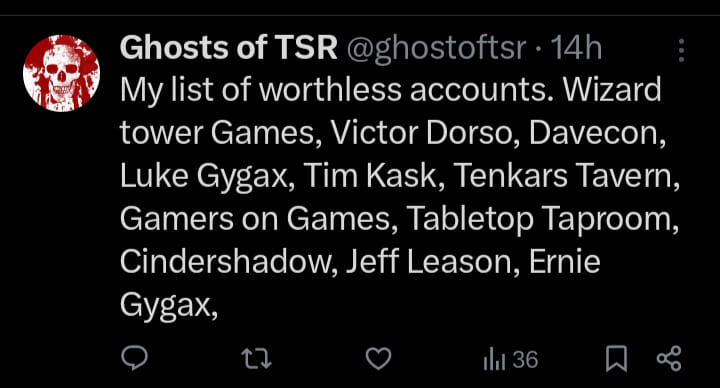Click the Ghosts of TSR display name
The height and width of the screenshot is (388, 720).
(x=229, y=48)
